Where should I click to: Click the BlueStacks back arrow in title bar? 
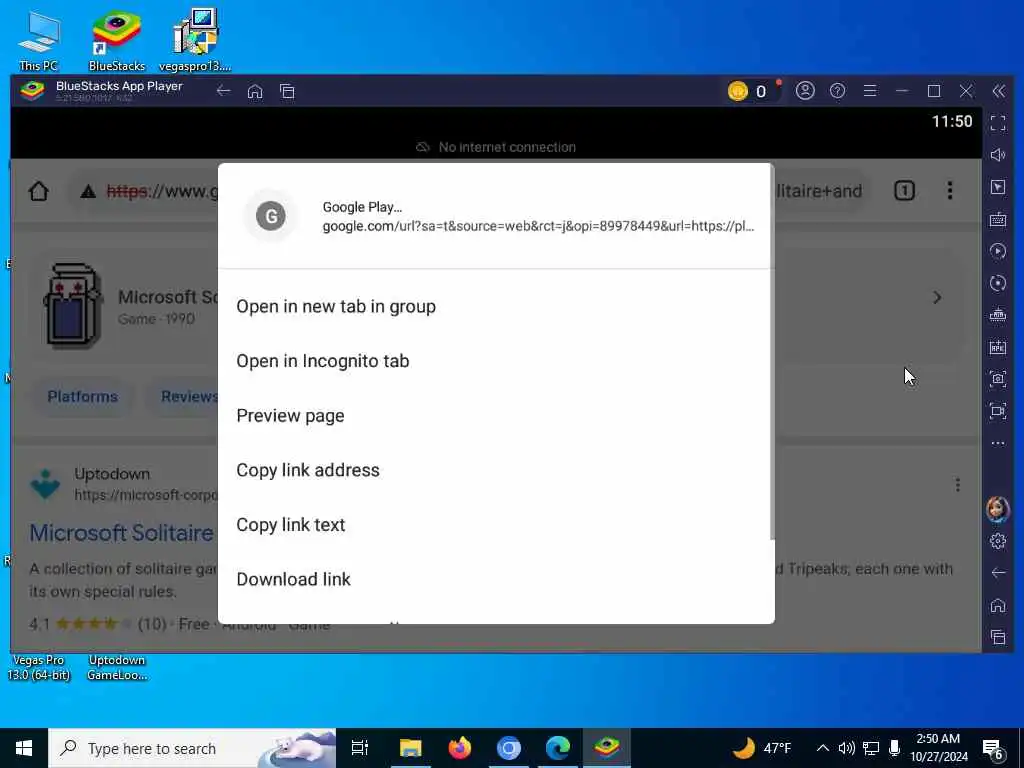coord(223,91)
